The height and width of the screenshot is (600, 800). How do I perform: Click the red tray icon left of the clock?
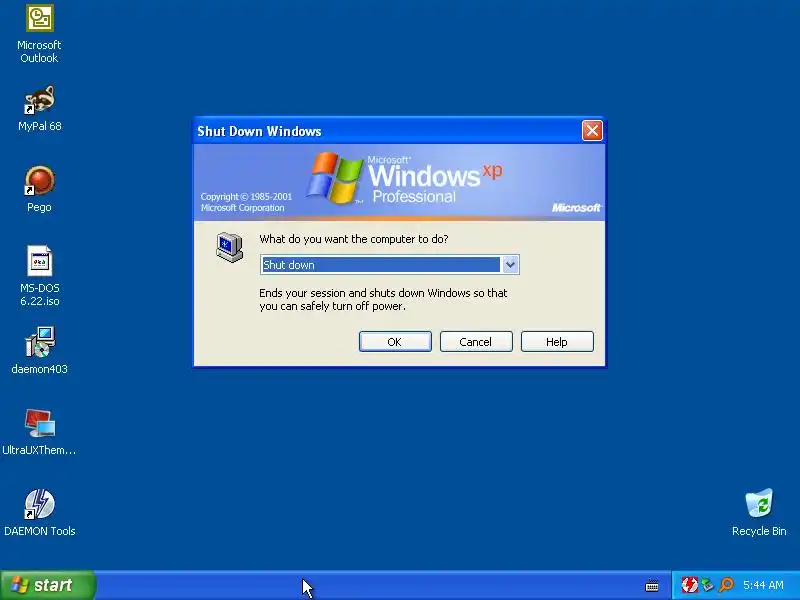689,585
